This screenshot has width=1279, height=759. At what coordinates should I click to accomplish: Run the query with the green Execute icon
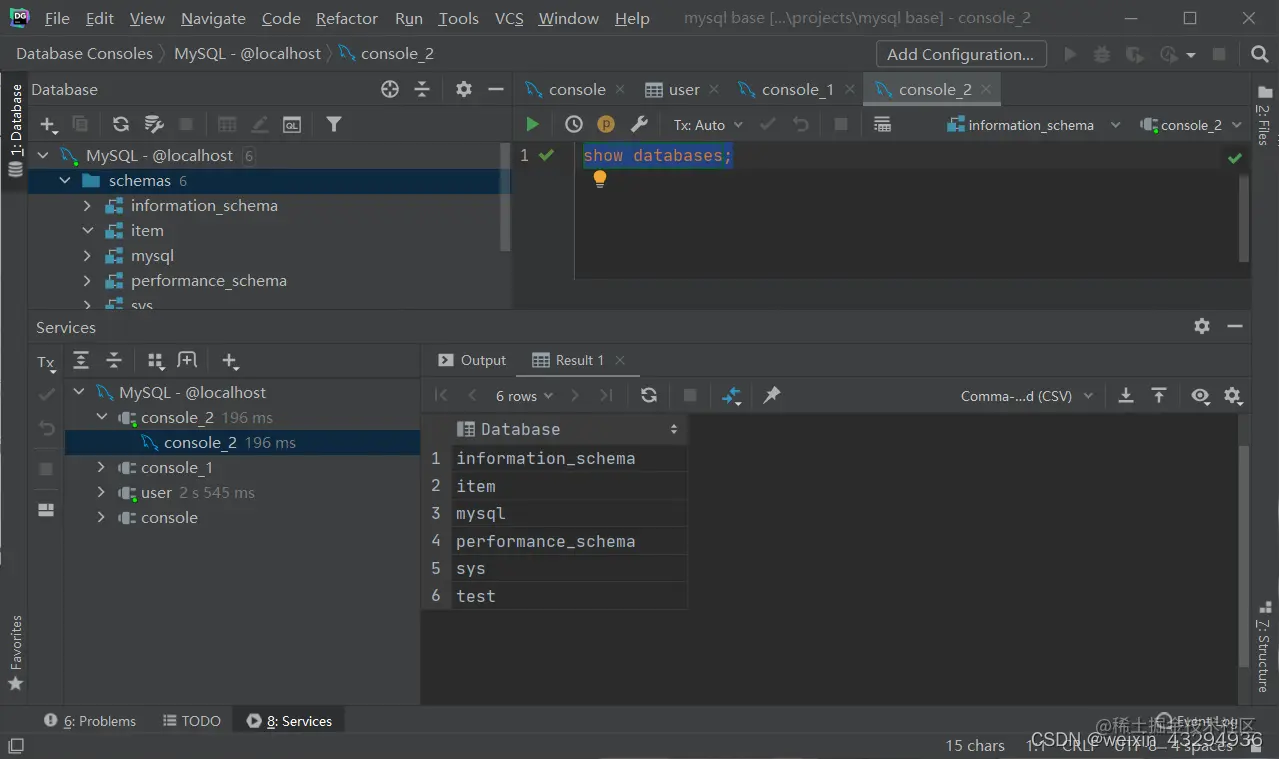point(532,124)
